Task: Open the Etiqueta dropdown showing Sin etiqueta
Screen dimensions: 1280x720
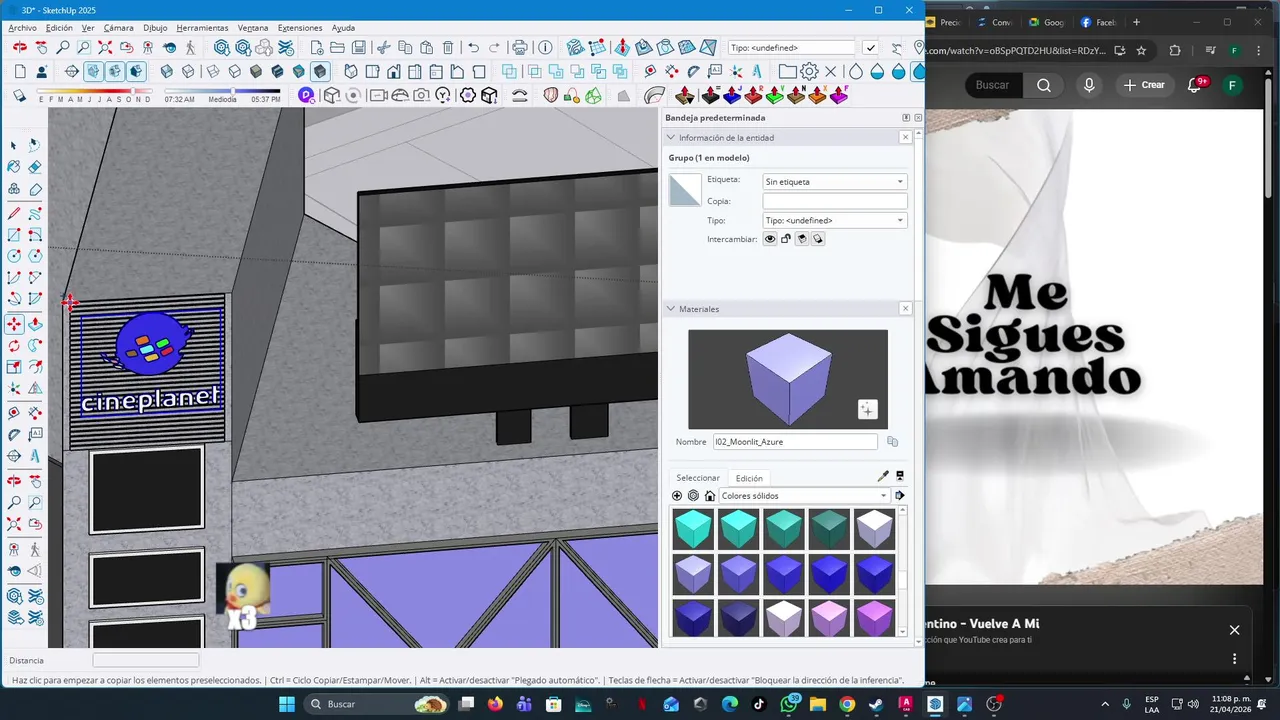Action: point(835,182)
